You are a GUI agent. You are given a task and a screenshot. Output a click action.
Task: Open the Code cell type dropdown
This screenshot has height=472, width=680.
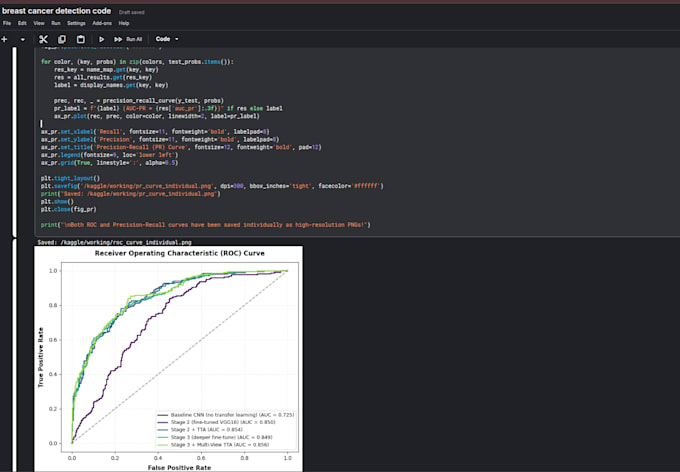pyautogui.click(x=167, y=39)
